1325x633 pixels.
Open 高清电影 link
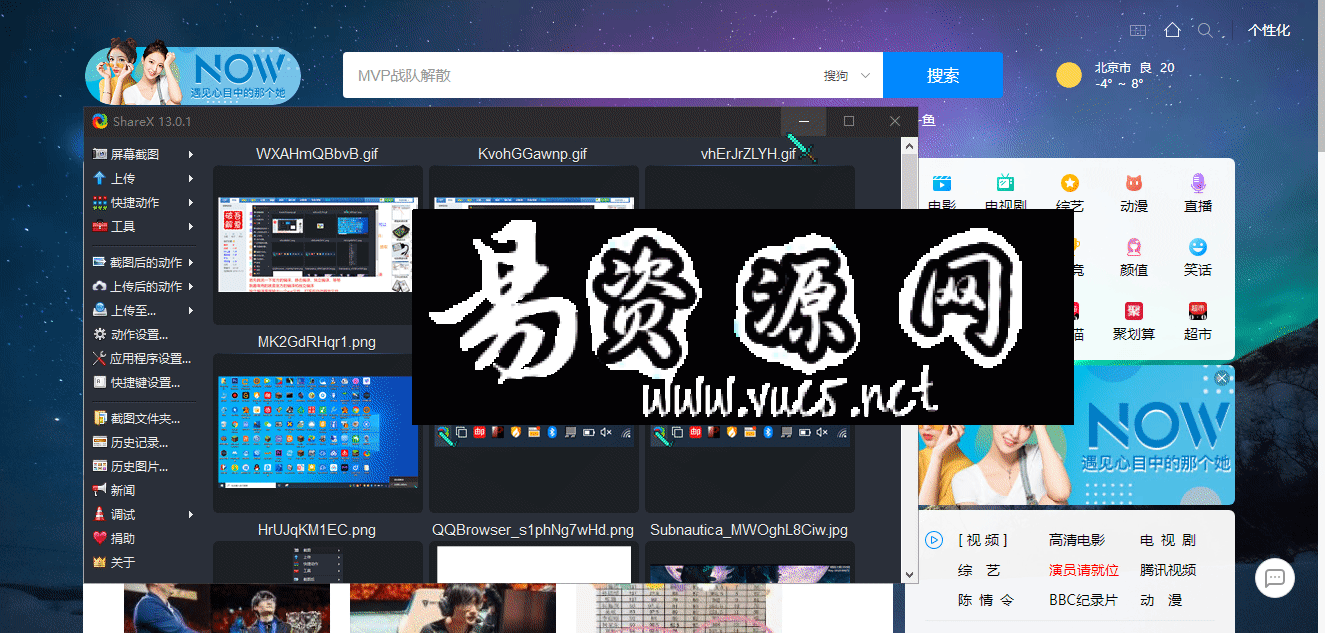point(1077,540)
